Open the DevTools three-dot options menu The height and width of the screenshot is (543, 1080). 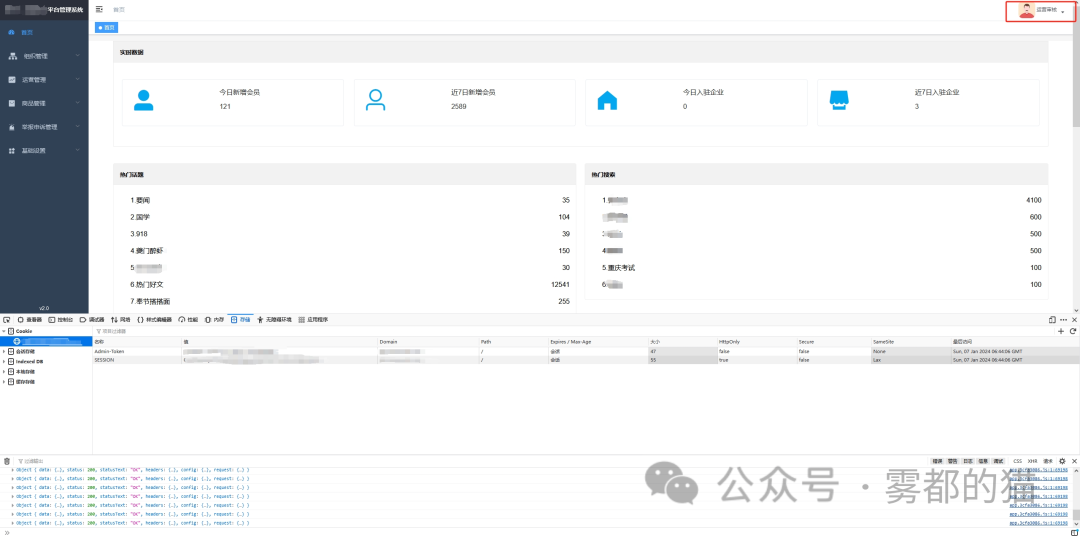pos(1063,320)
